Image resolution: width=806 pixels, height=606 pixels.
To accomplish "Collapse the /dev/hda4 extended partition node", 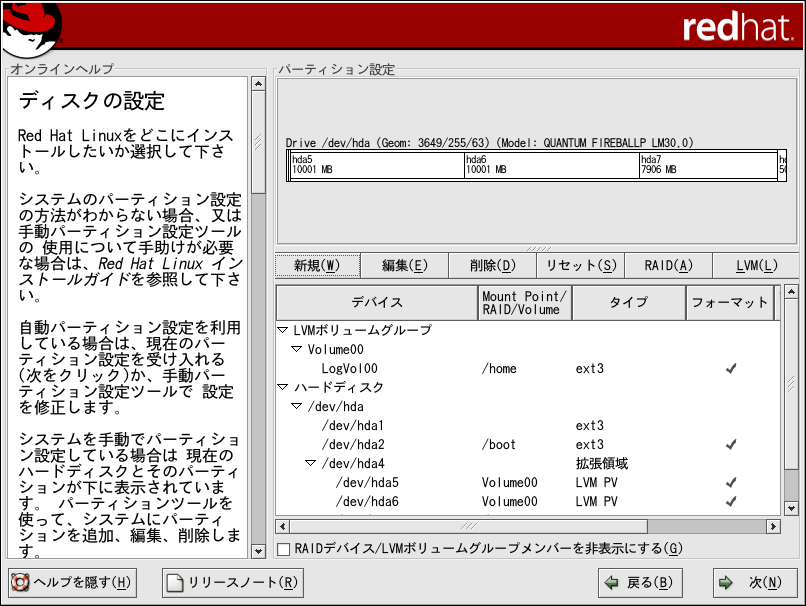I will pos(311,463).
